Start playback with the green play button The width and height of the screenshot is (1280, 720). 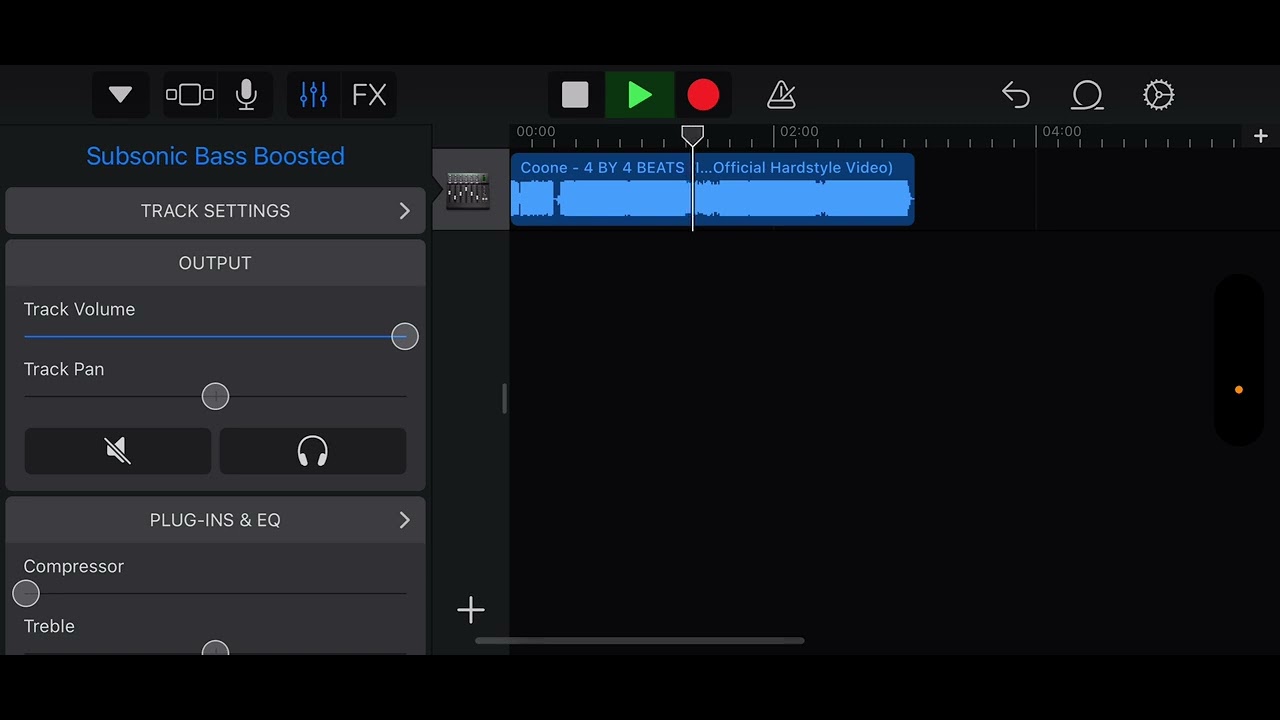click(x=640, y=95)
